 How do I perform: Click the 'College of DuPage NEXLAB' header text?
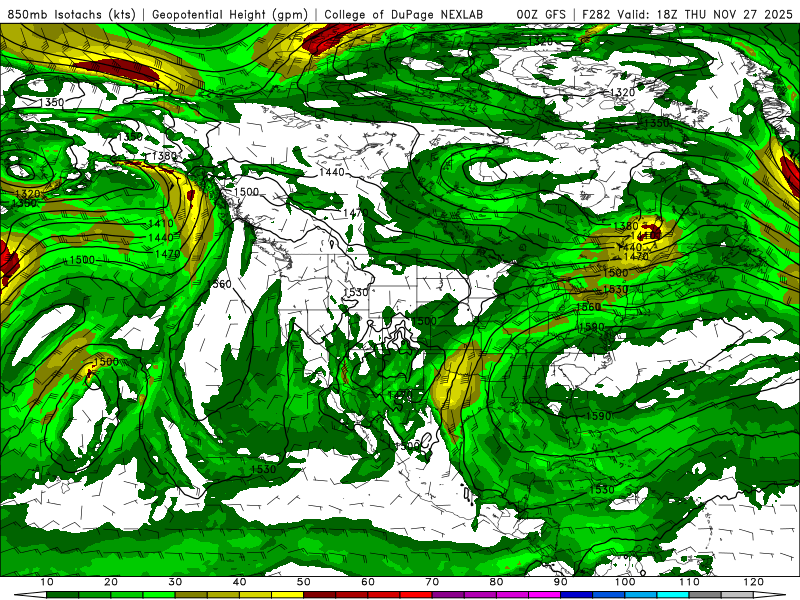[x=404, y=14]
